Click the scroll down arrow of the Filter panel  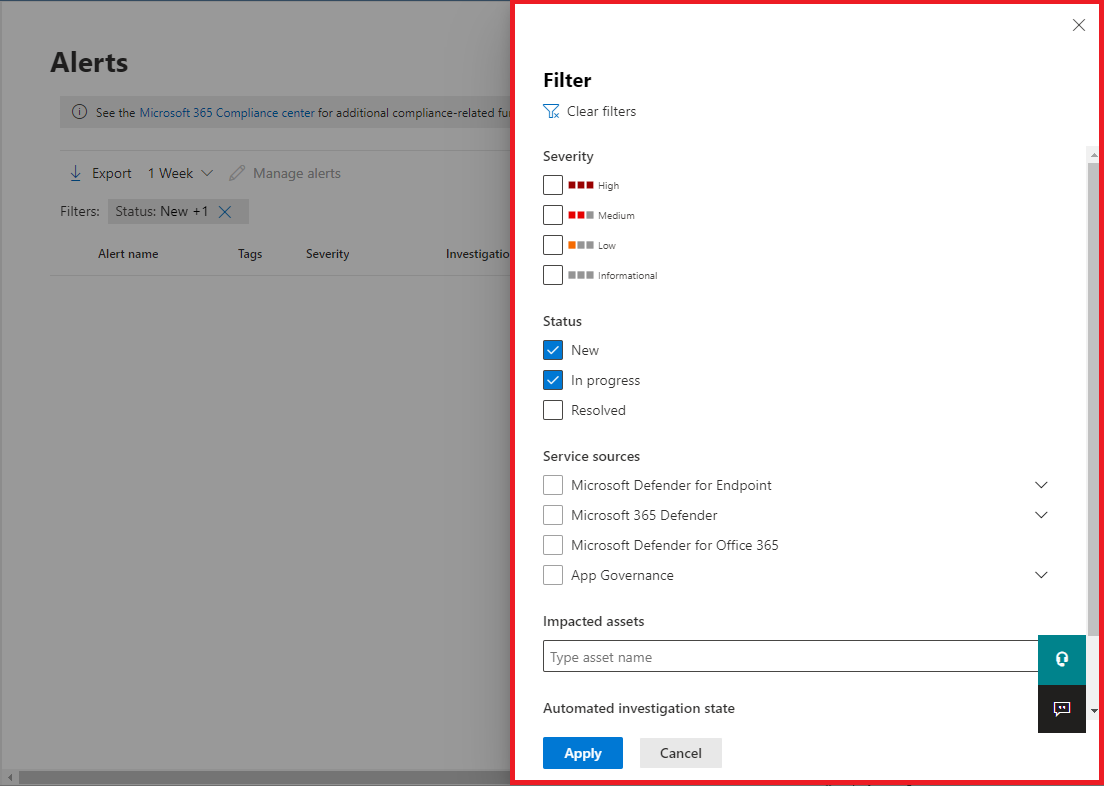(1093, 711)
